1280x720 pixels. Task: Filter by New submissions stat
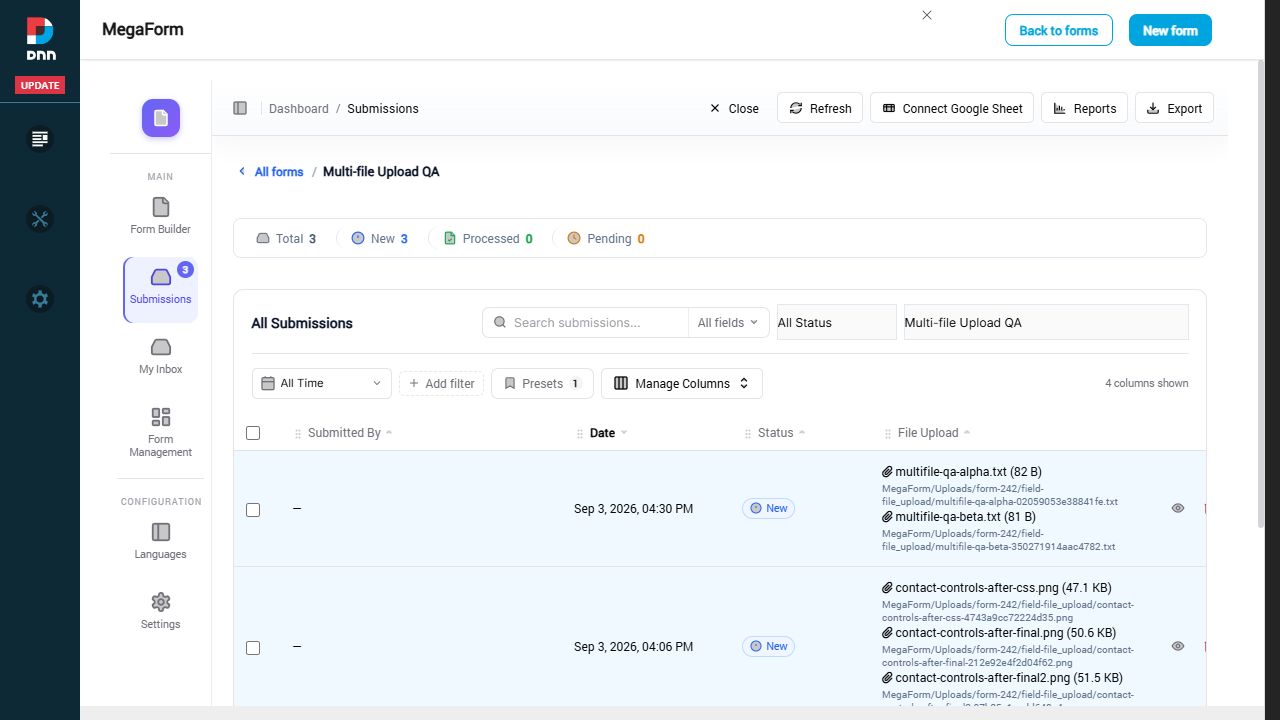(380, 238)
